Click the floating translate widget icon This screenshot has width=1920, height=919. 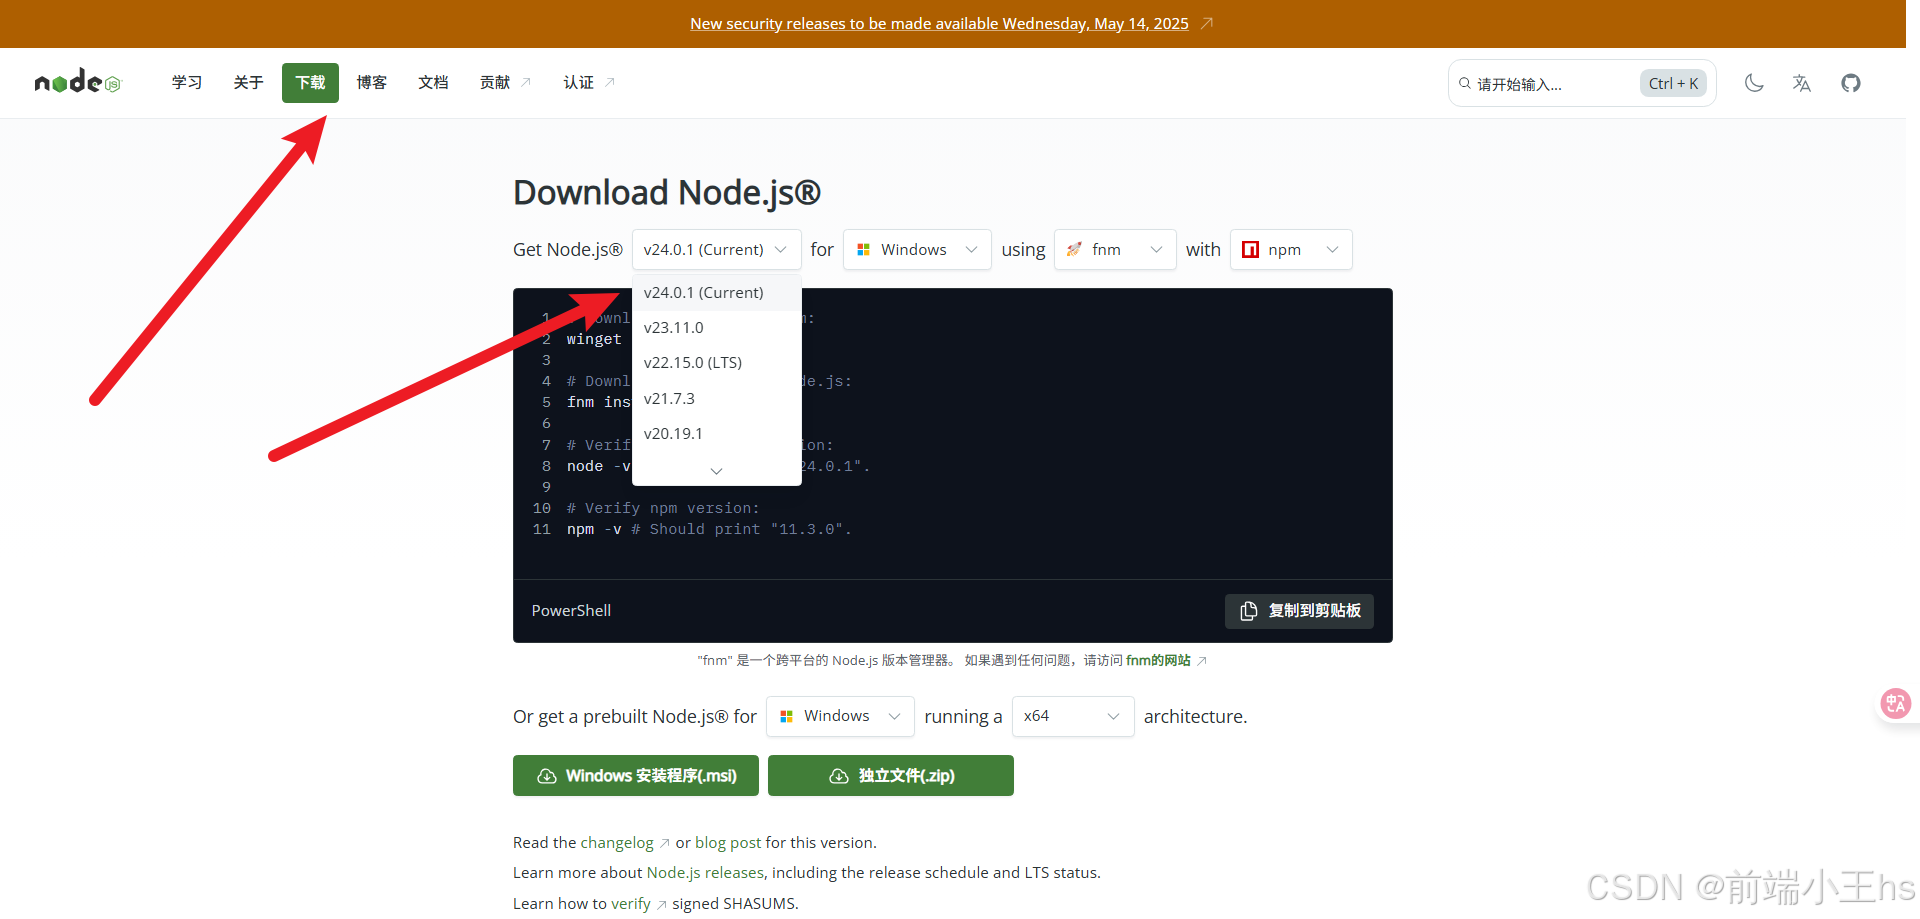[1895, 704]
